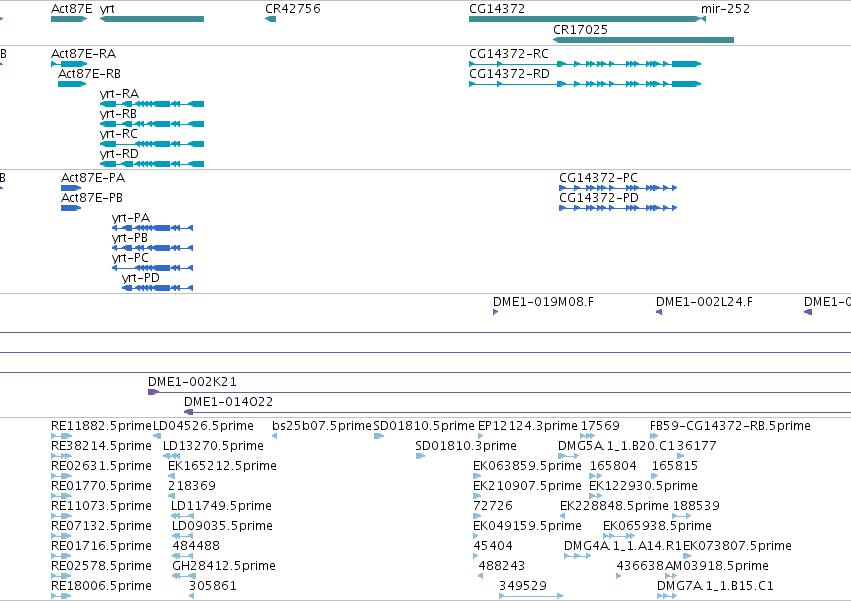This screenshot has width=851, height=601.
Task: Click the LD11749.5prime EST label
Action: click(x=221, y=506)
